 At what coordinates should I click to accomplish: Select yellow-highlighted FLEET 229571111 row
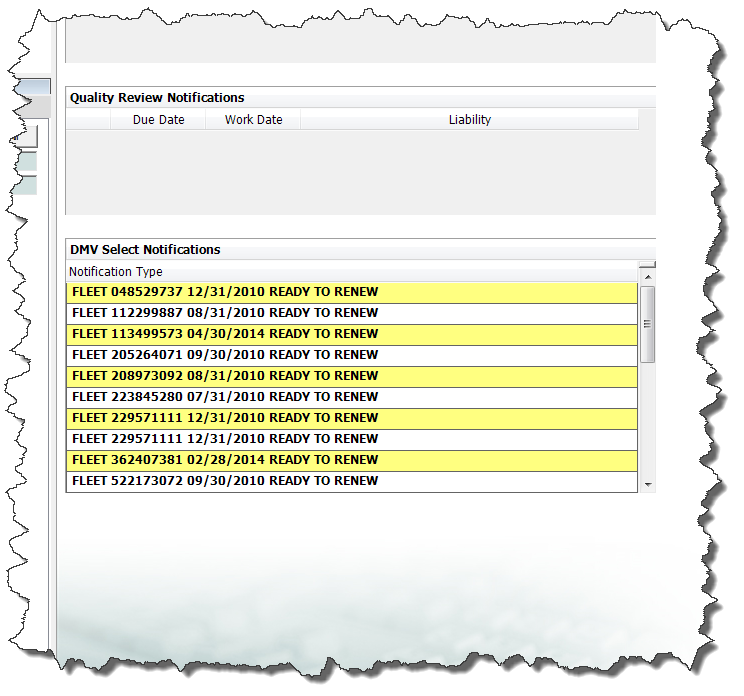click(x=225, y=418)
